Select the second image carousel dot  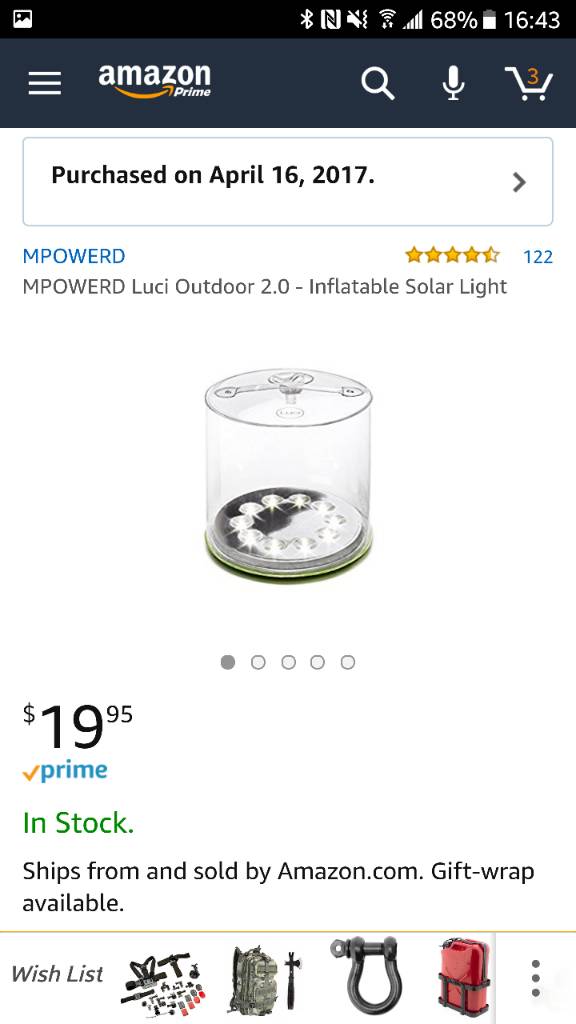pos(258,662)
